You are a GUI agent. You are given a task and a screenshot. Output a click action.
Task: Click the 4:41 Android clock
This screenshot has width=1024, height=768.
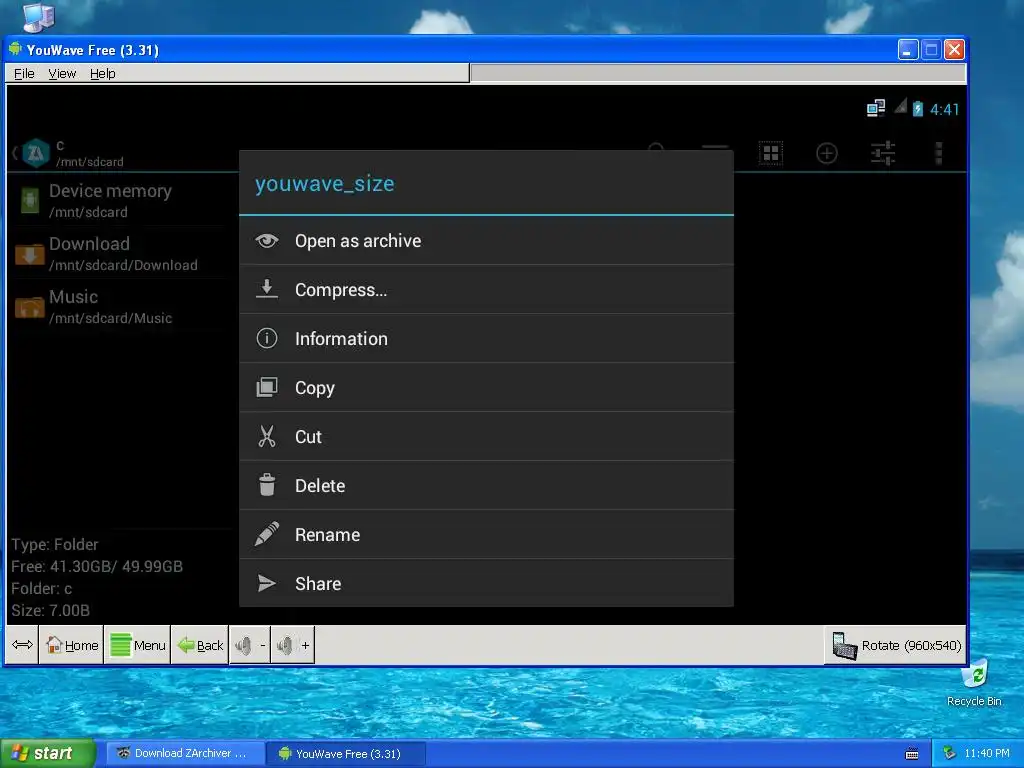coord(944,109)
